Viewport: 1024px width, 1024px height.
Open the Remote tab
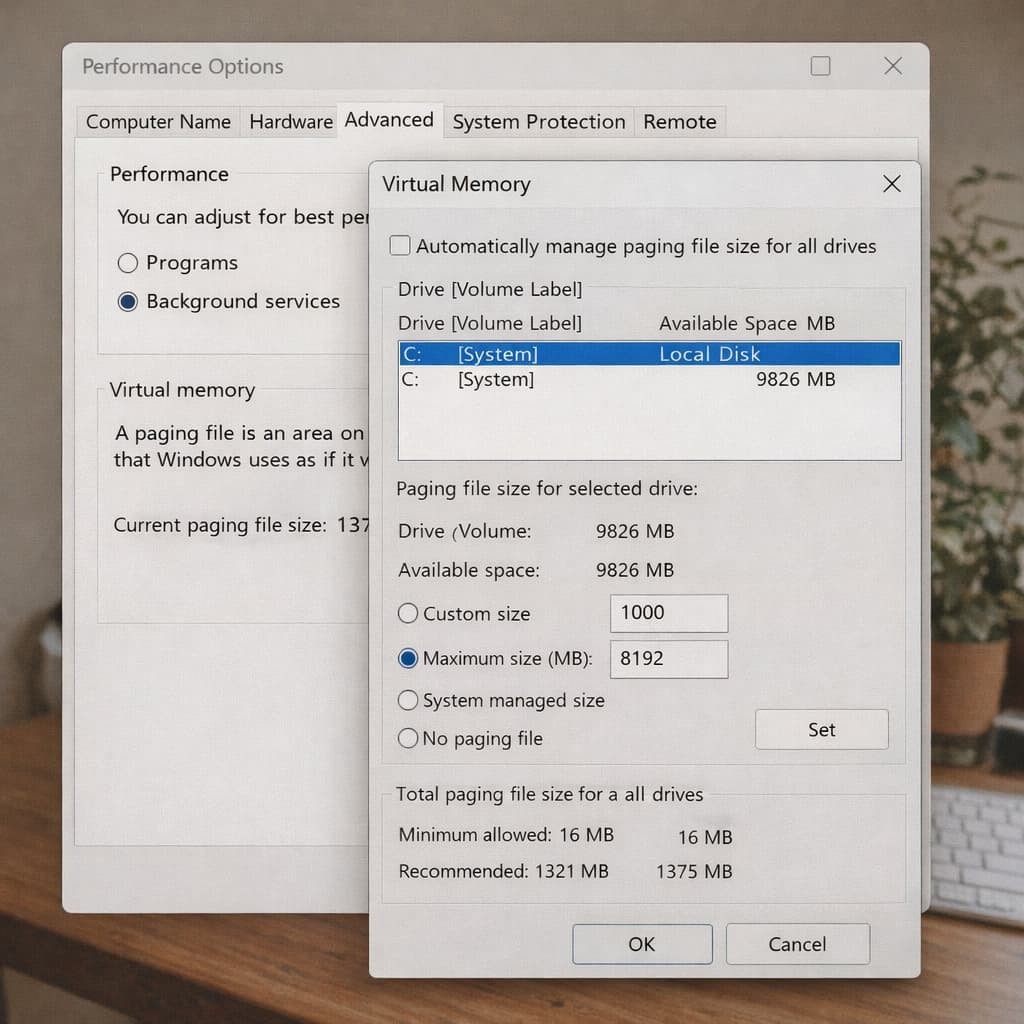[x=679, y=122]
